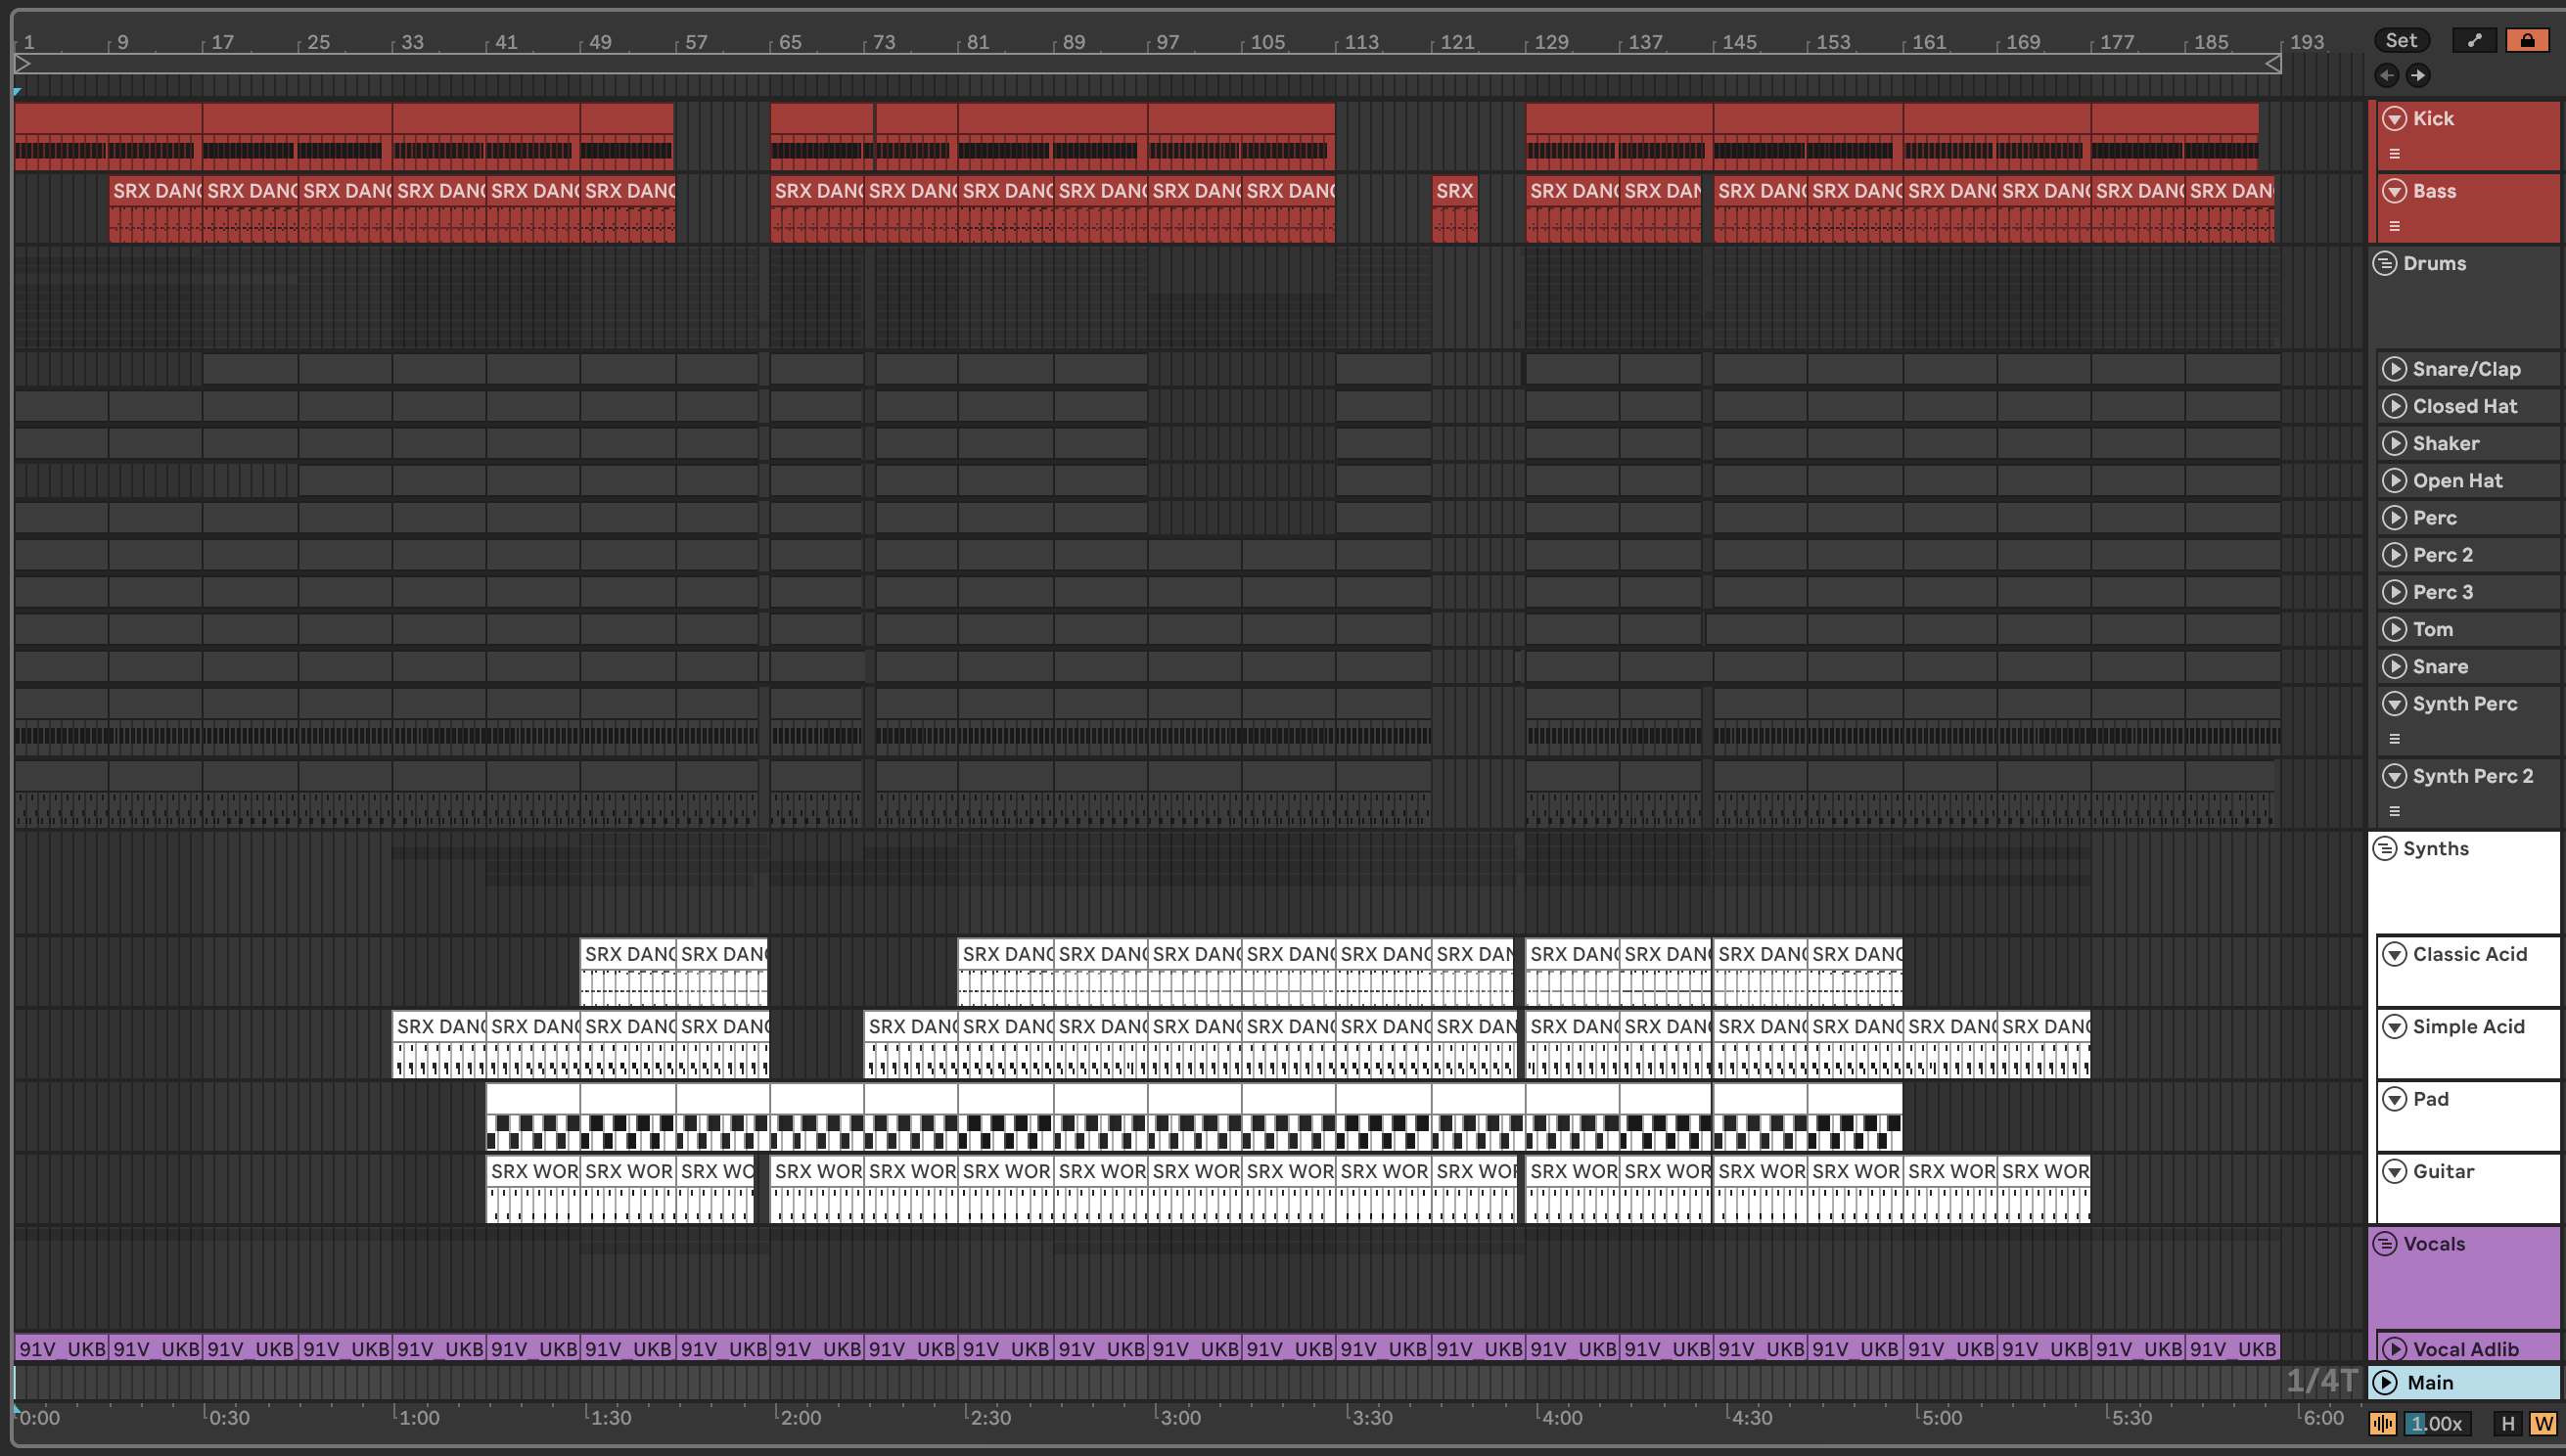Unfold the Closed Hat track
The image size is (2566, 1456).
[x=2394, y=406]
